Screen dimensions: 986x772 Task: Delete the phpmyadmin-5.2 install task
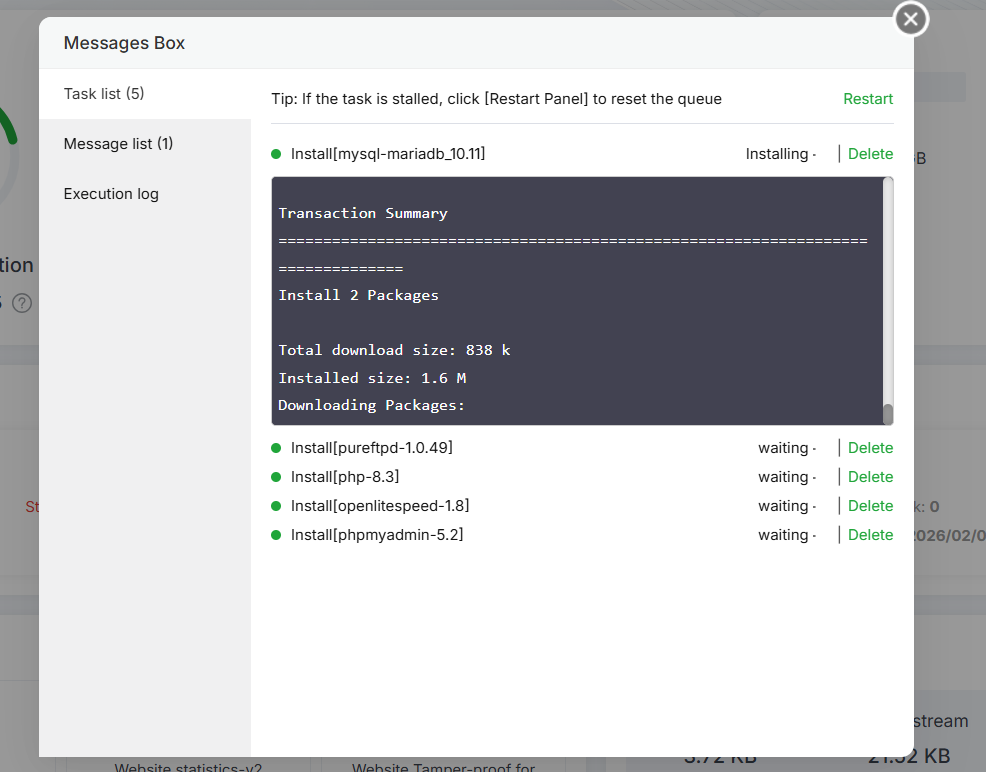(870, 535)
